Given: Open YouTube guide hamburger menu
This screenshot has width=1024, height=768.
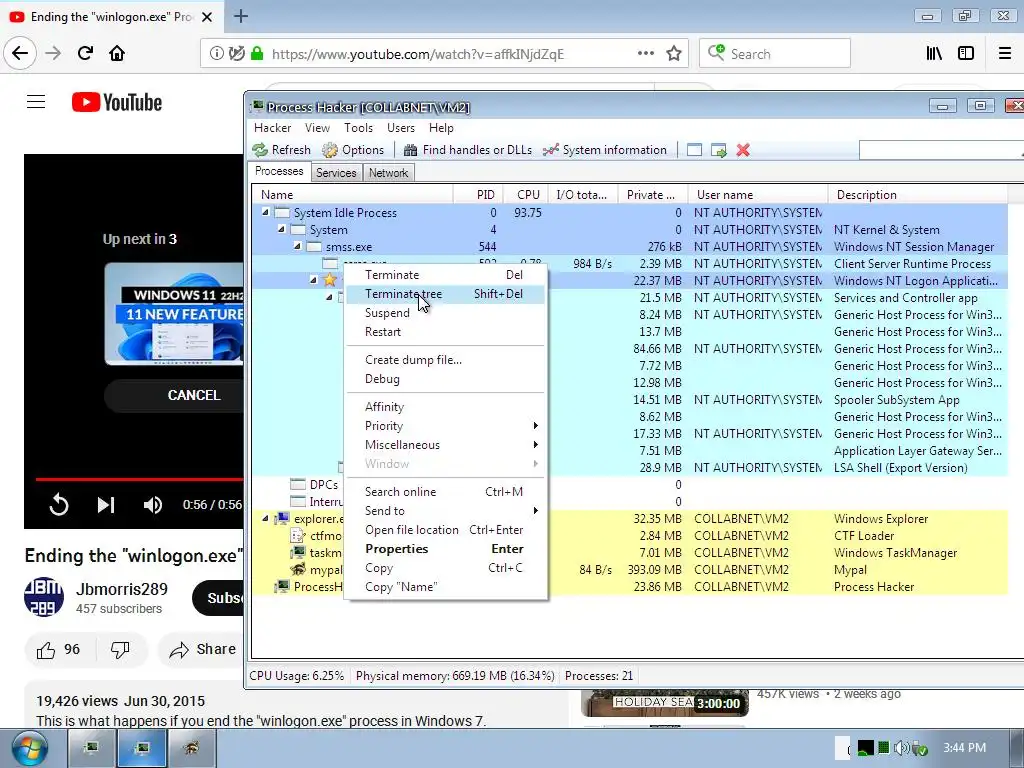Looking at the screenshot, I should 36,101.
